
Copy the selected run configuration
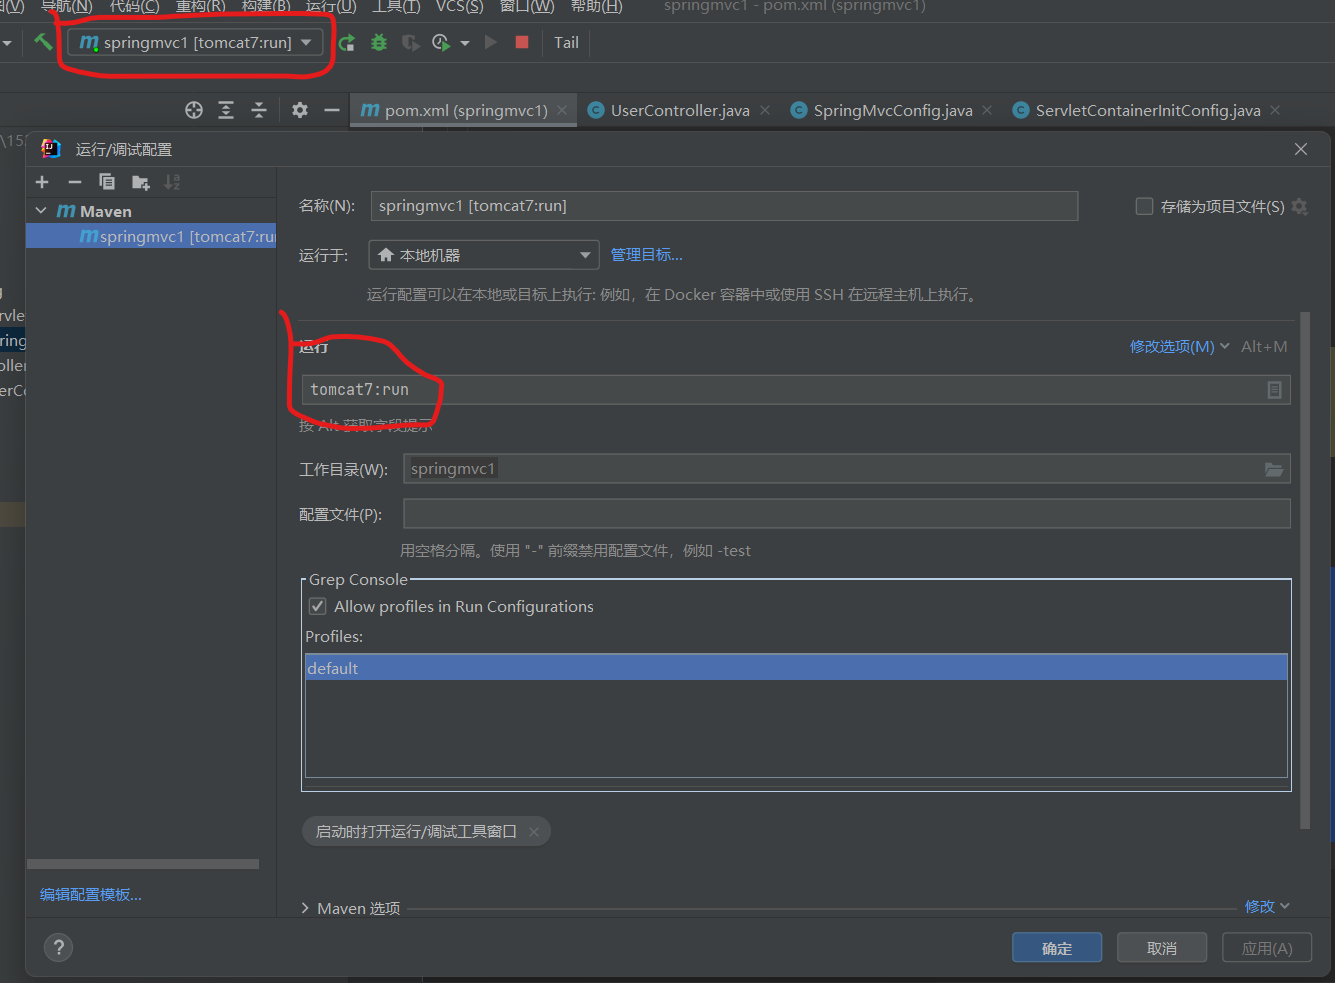107,182
